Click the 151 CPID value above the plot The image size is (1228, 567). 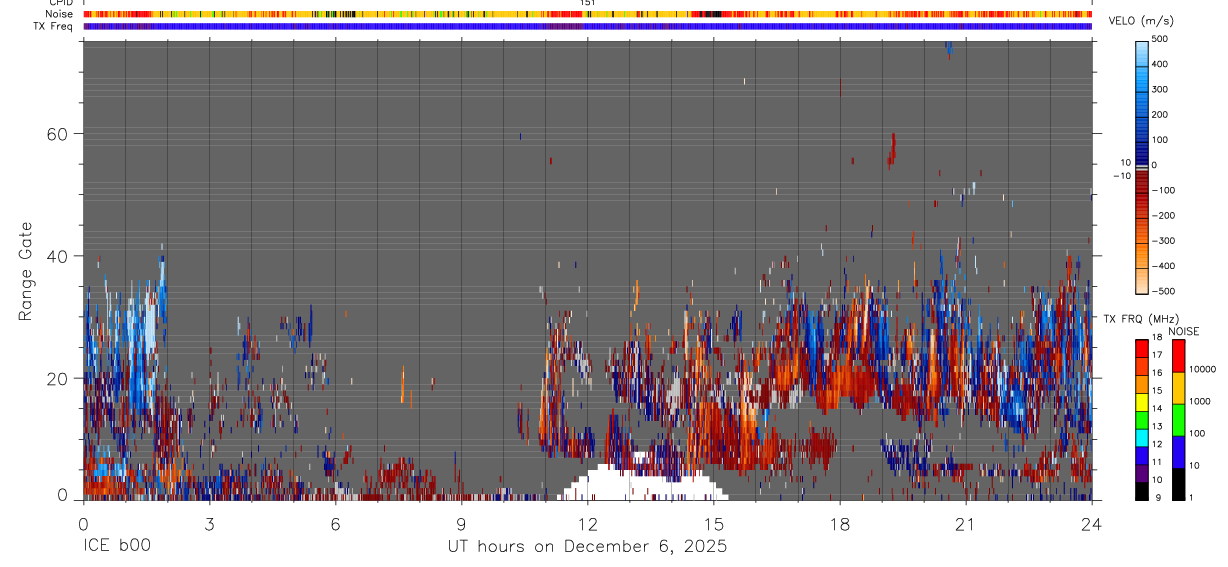click(x=588, y=3)
